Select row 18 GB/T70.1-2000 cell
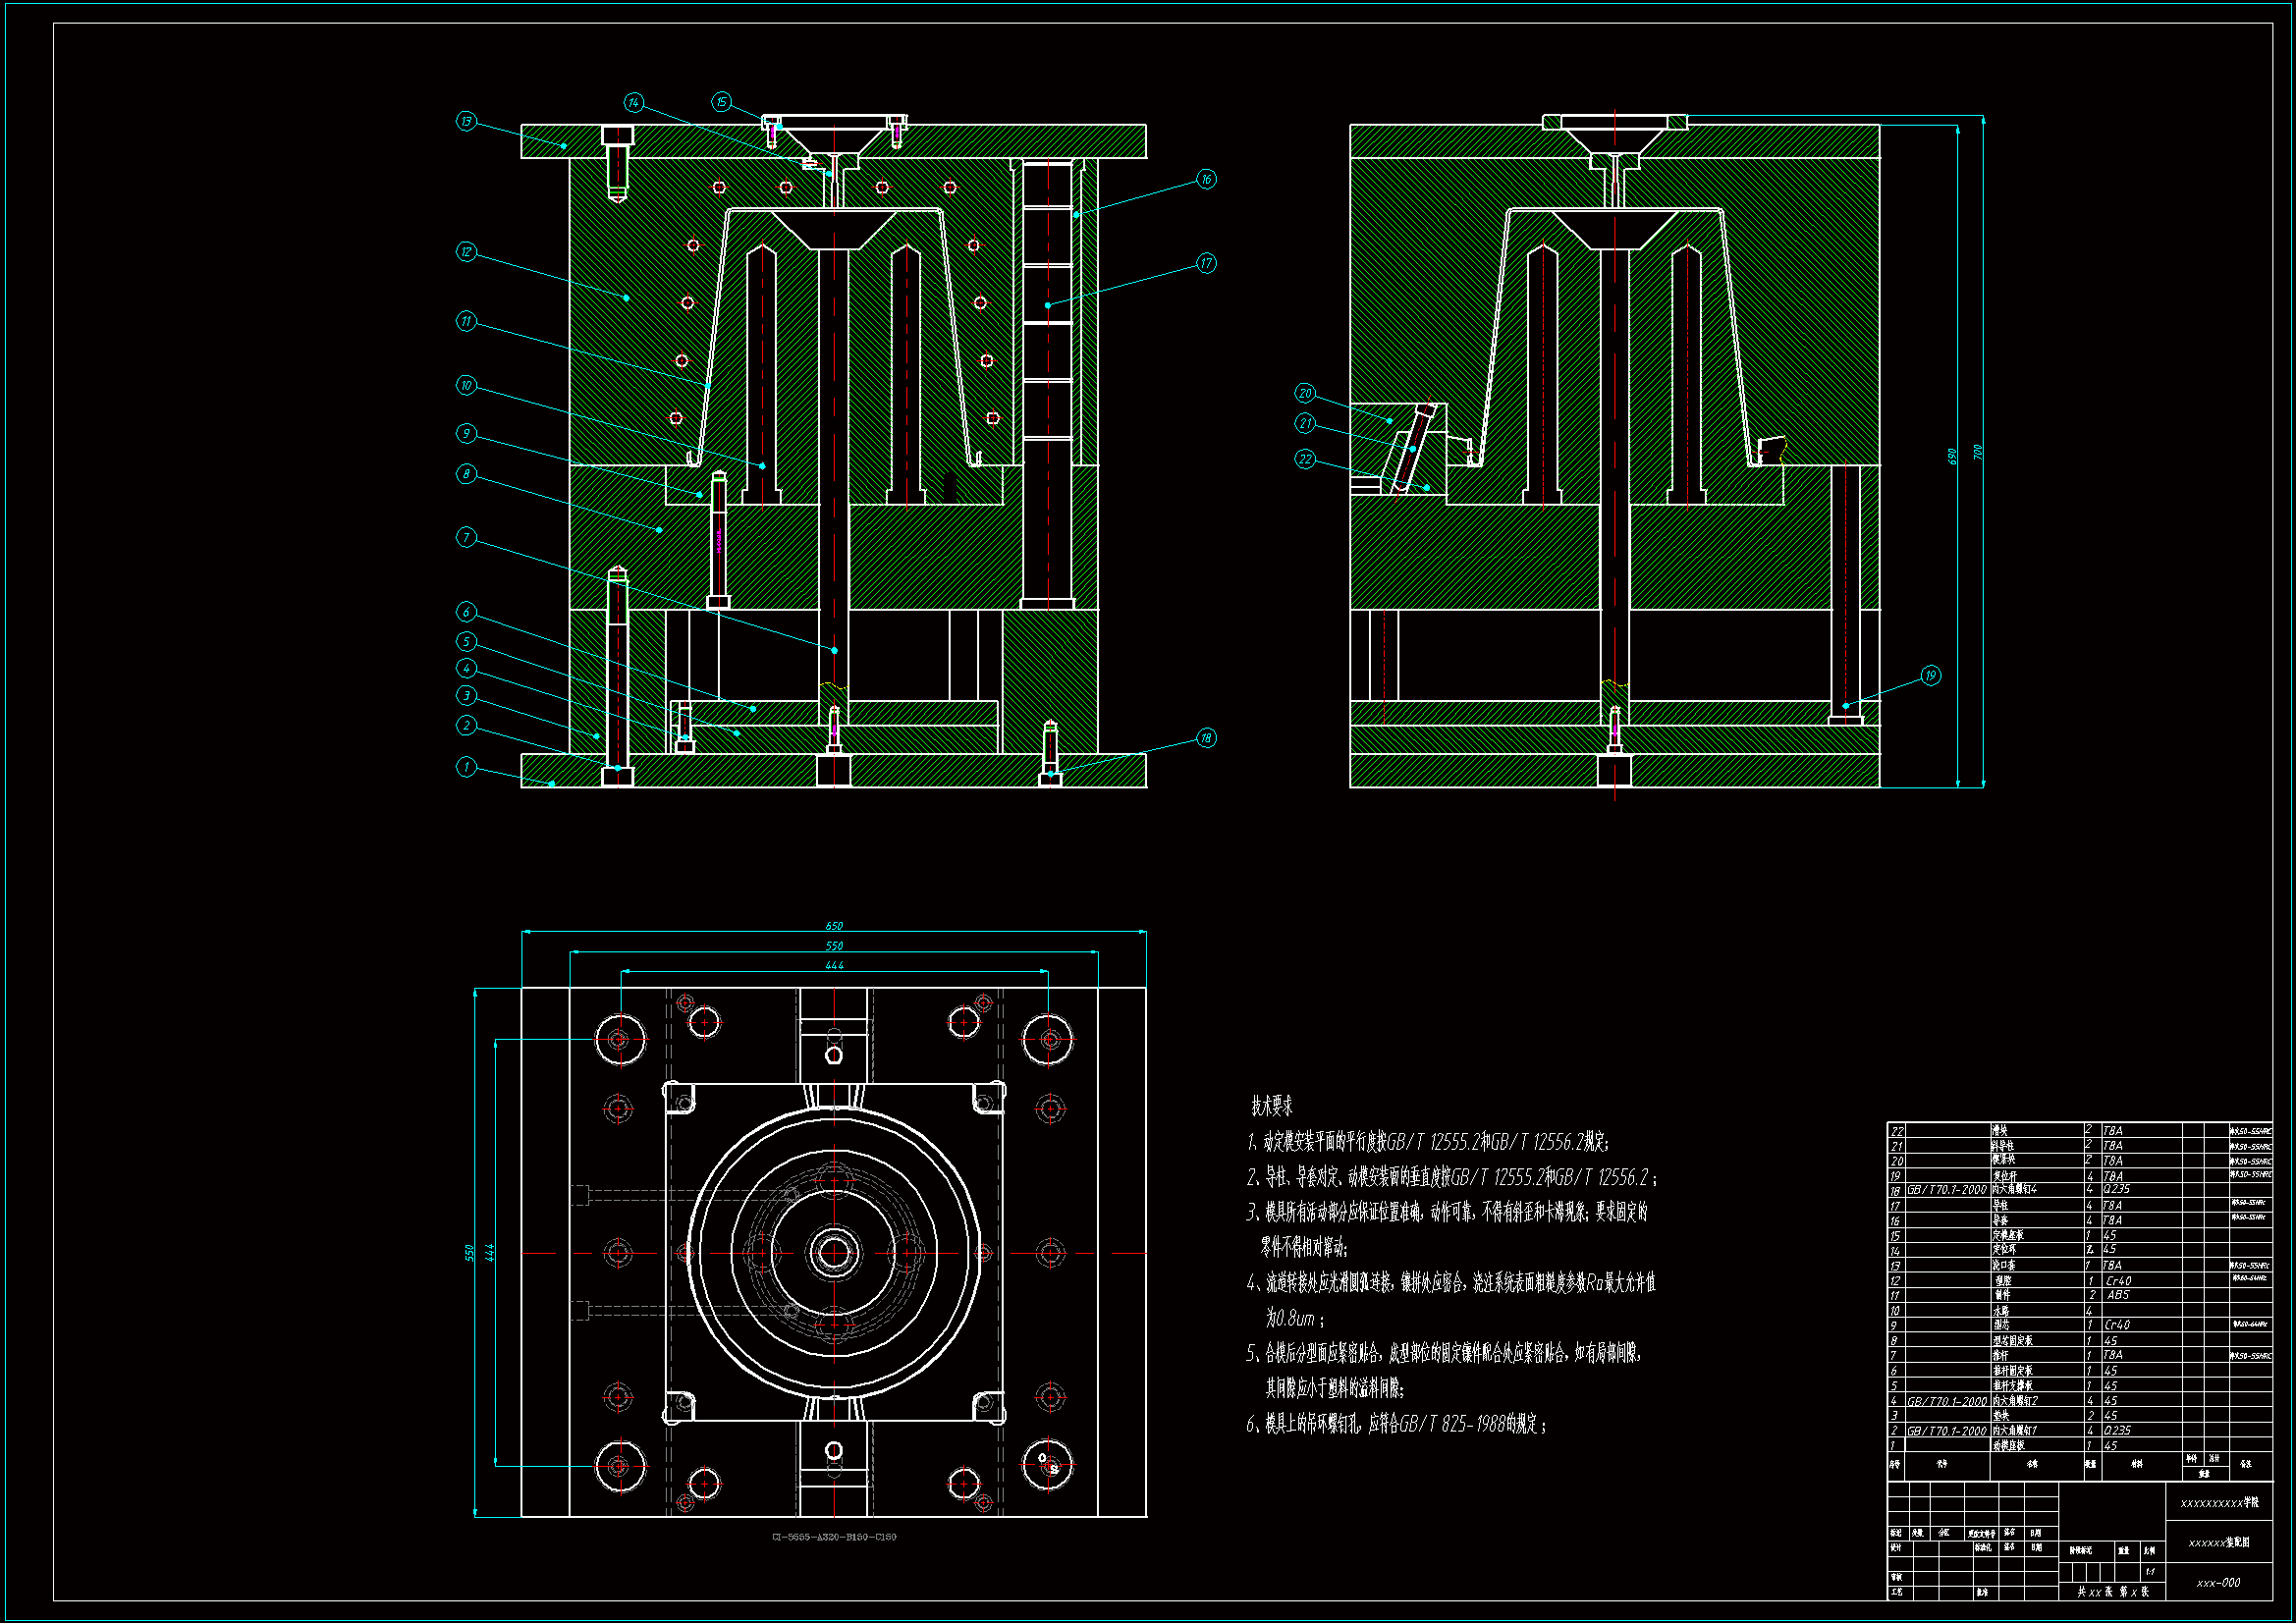Image resolution: width=2296 pixels, height=1623 pixels. pyautogui.click(x=1946, y=1190)
